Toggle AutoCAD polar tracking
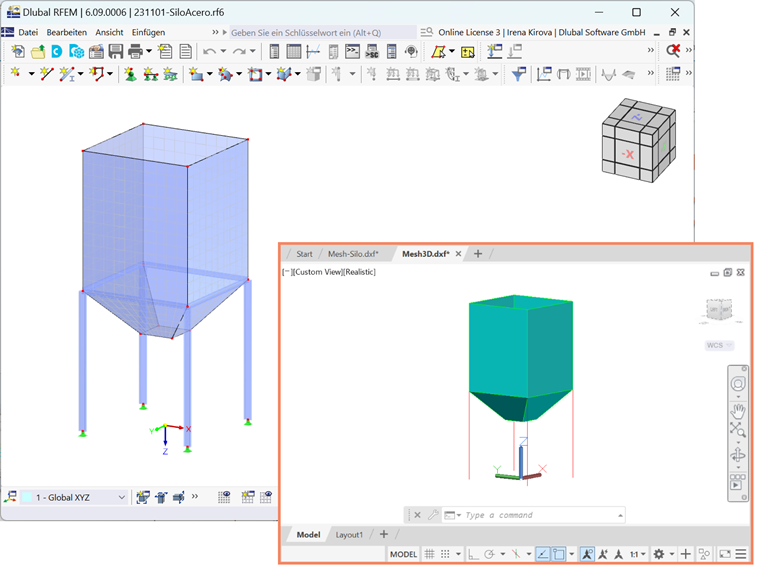The width and height of the screenshot is (760, 570). (x=490, y=554)
